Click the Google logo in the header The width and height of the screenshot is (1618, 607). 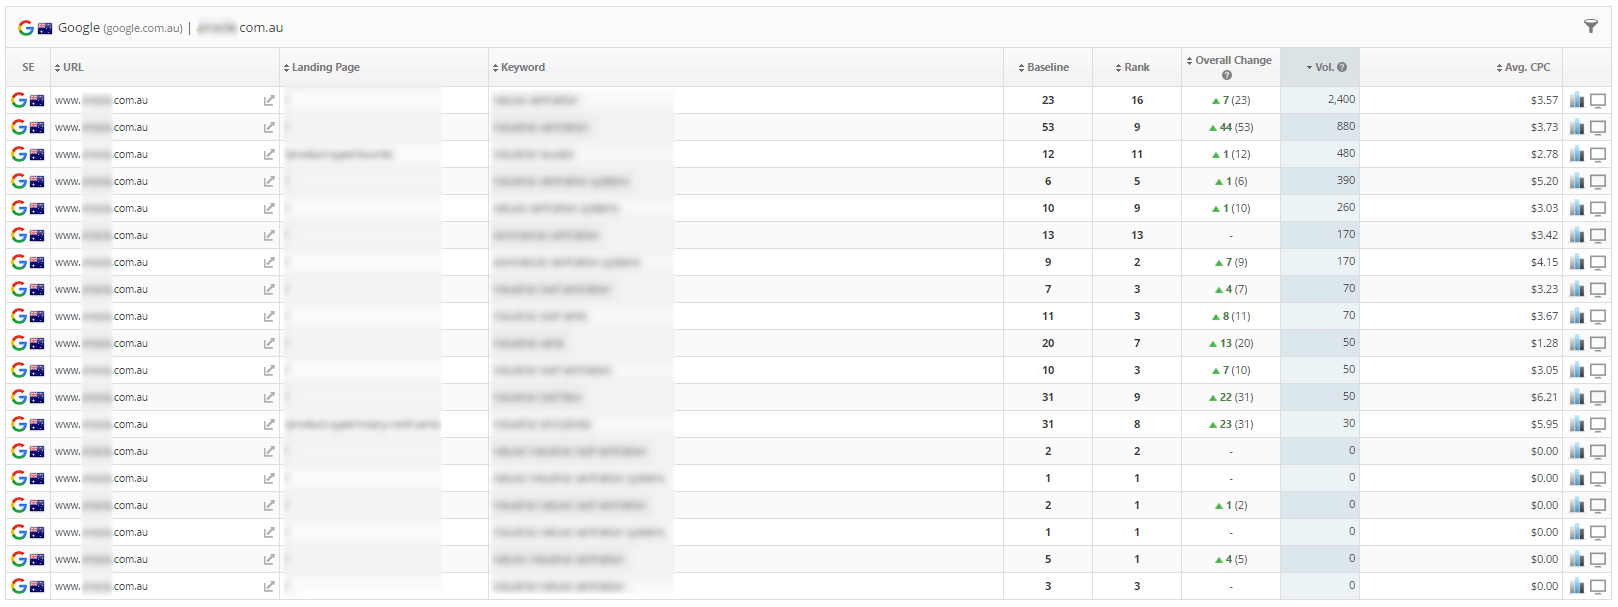[26, 28]
